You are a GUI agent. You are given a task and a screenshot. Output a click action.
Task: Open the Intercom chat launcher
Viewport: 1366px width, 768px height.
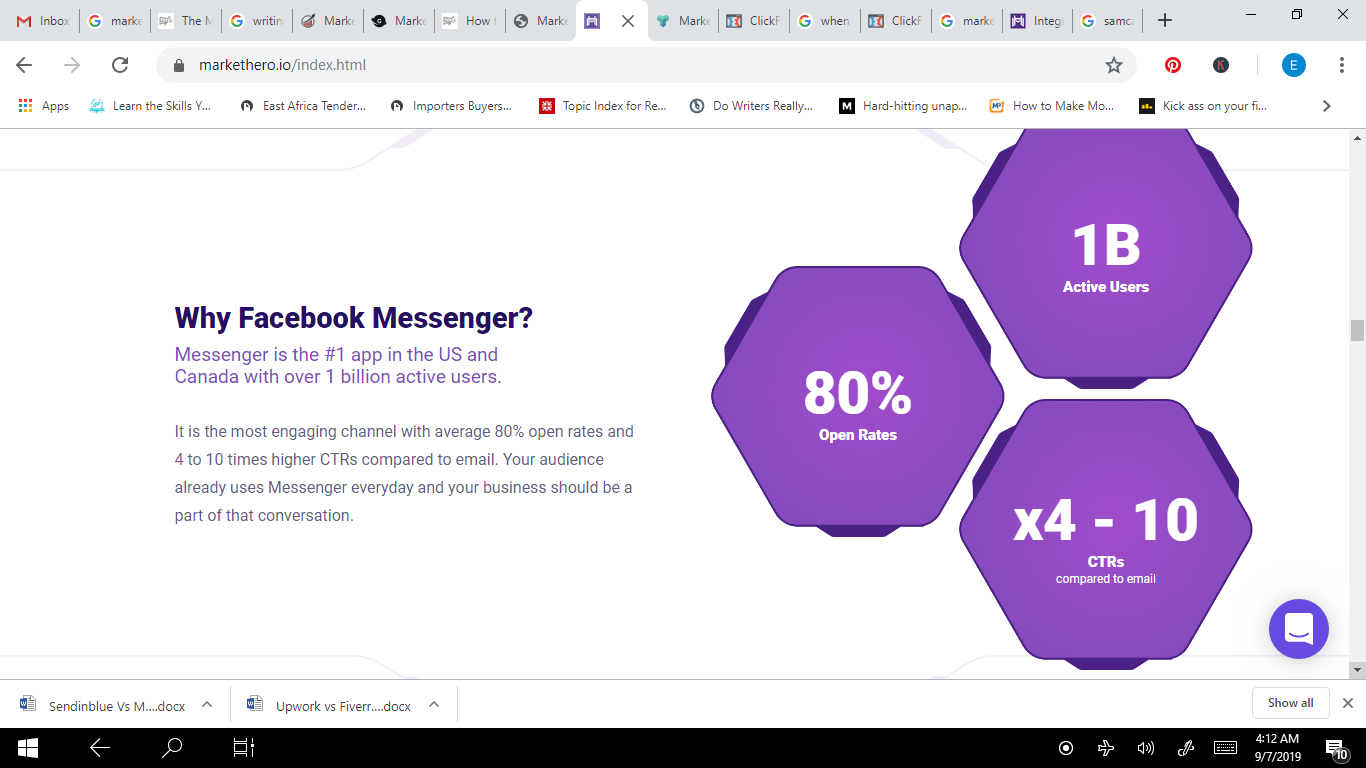click(1298, 629)
